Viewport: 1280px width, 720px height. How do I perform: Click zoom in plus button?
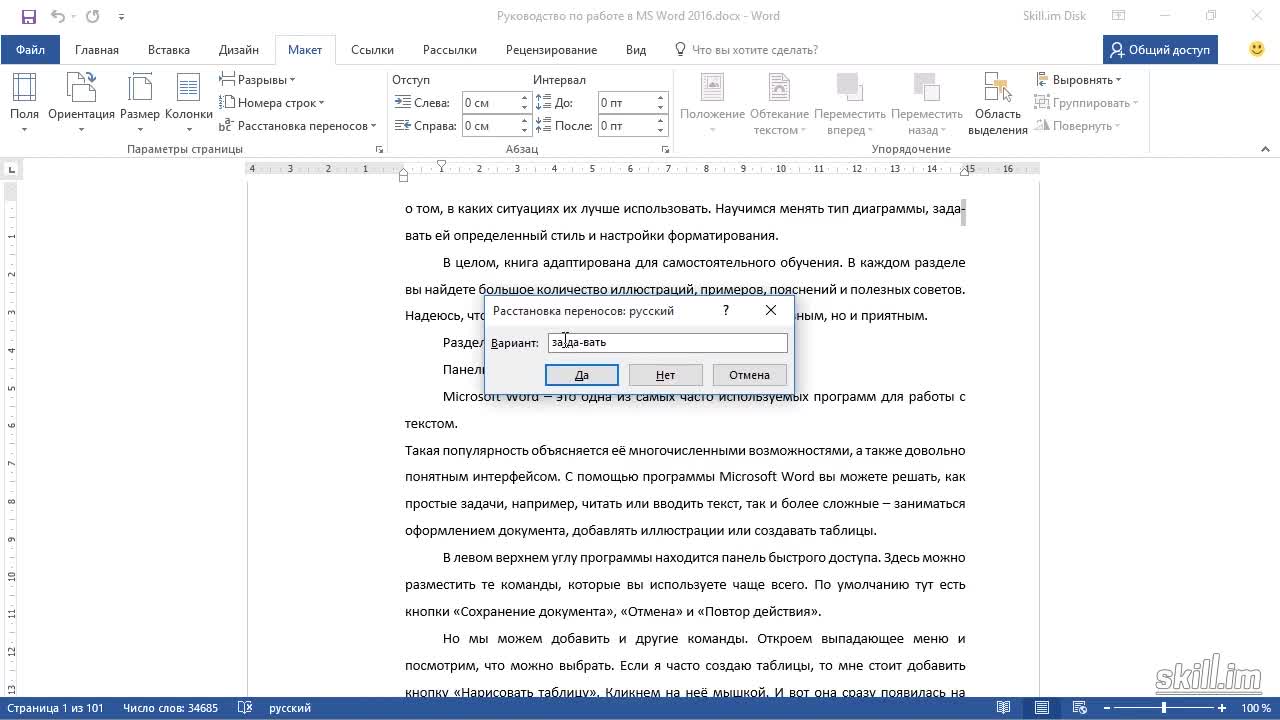(x=1222, y=708)
